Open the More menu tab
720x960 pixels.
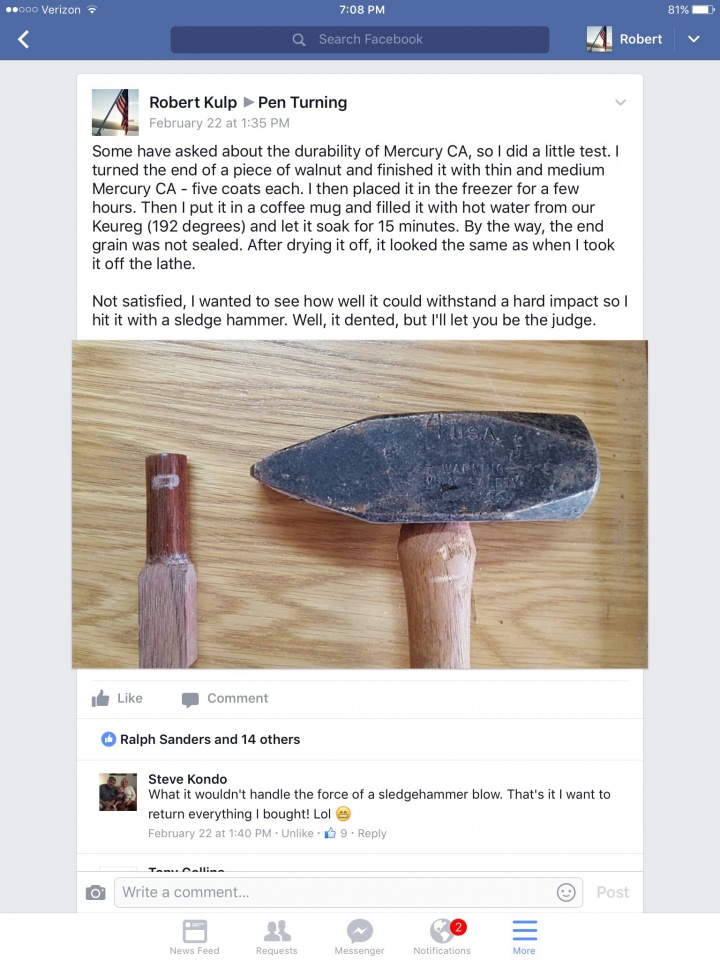click(x=524, y=937)
